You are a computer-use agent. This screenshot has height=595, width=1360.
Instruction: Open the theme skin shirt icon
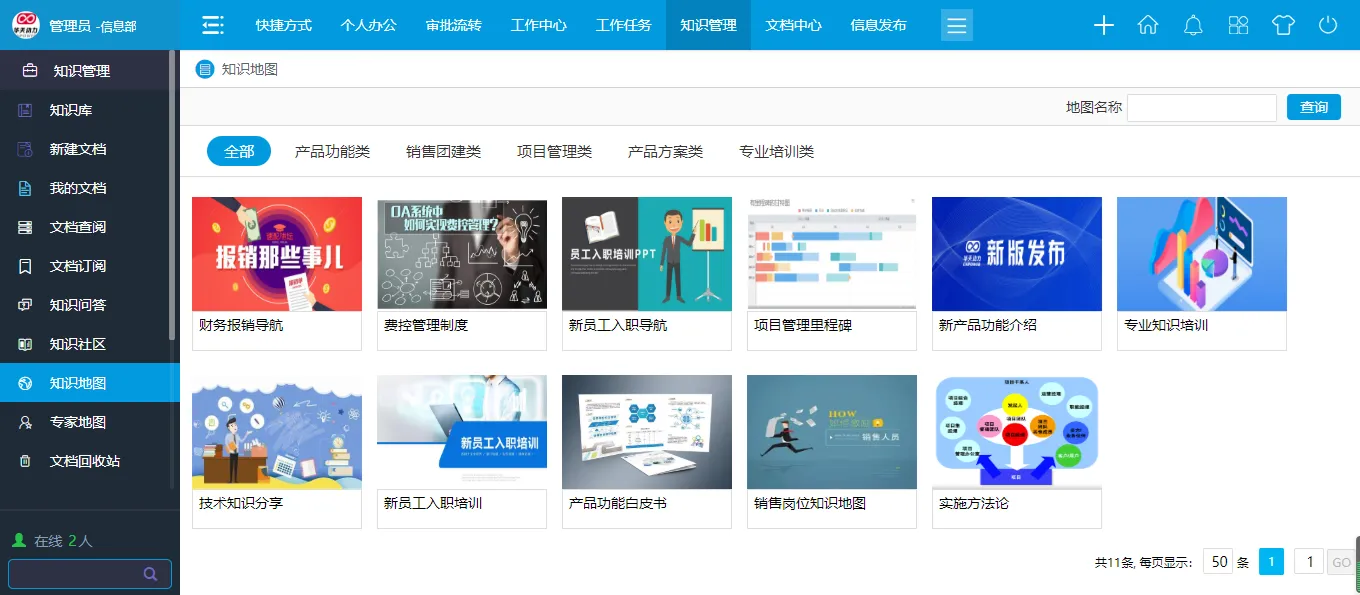(x=1283, y=26)
